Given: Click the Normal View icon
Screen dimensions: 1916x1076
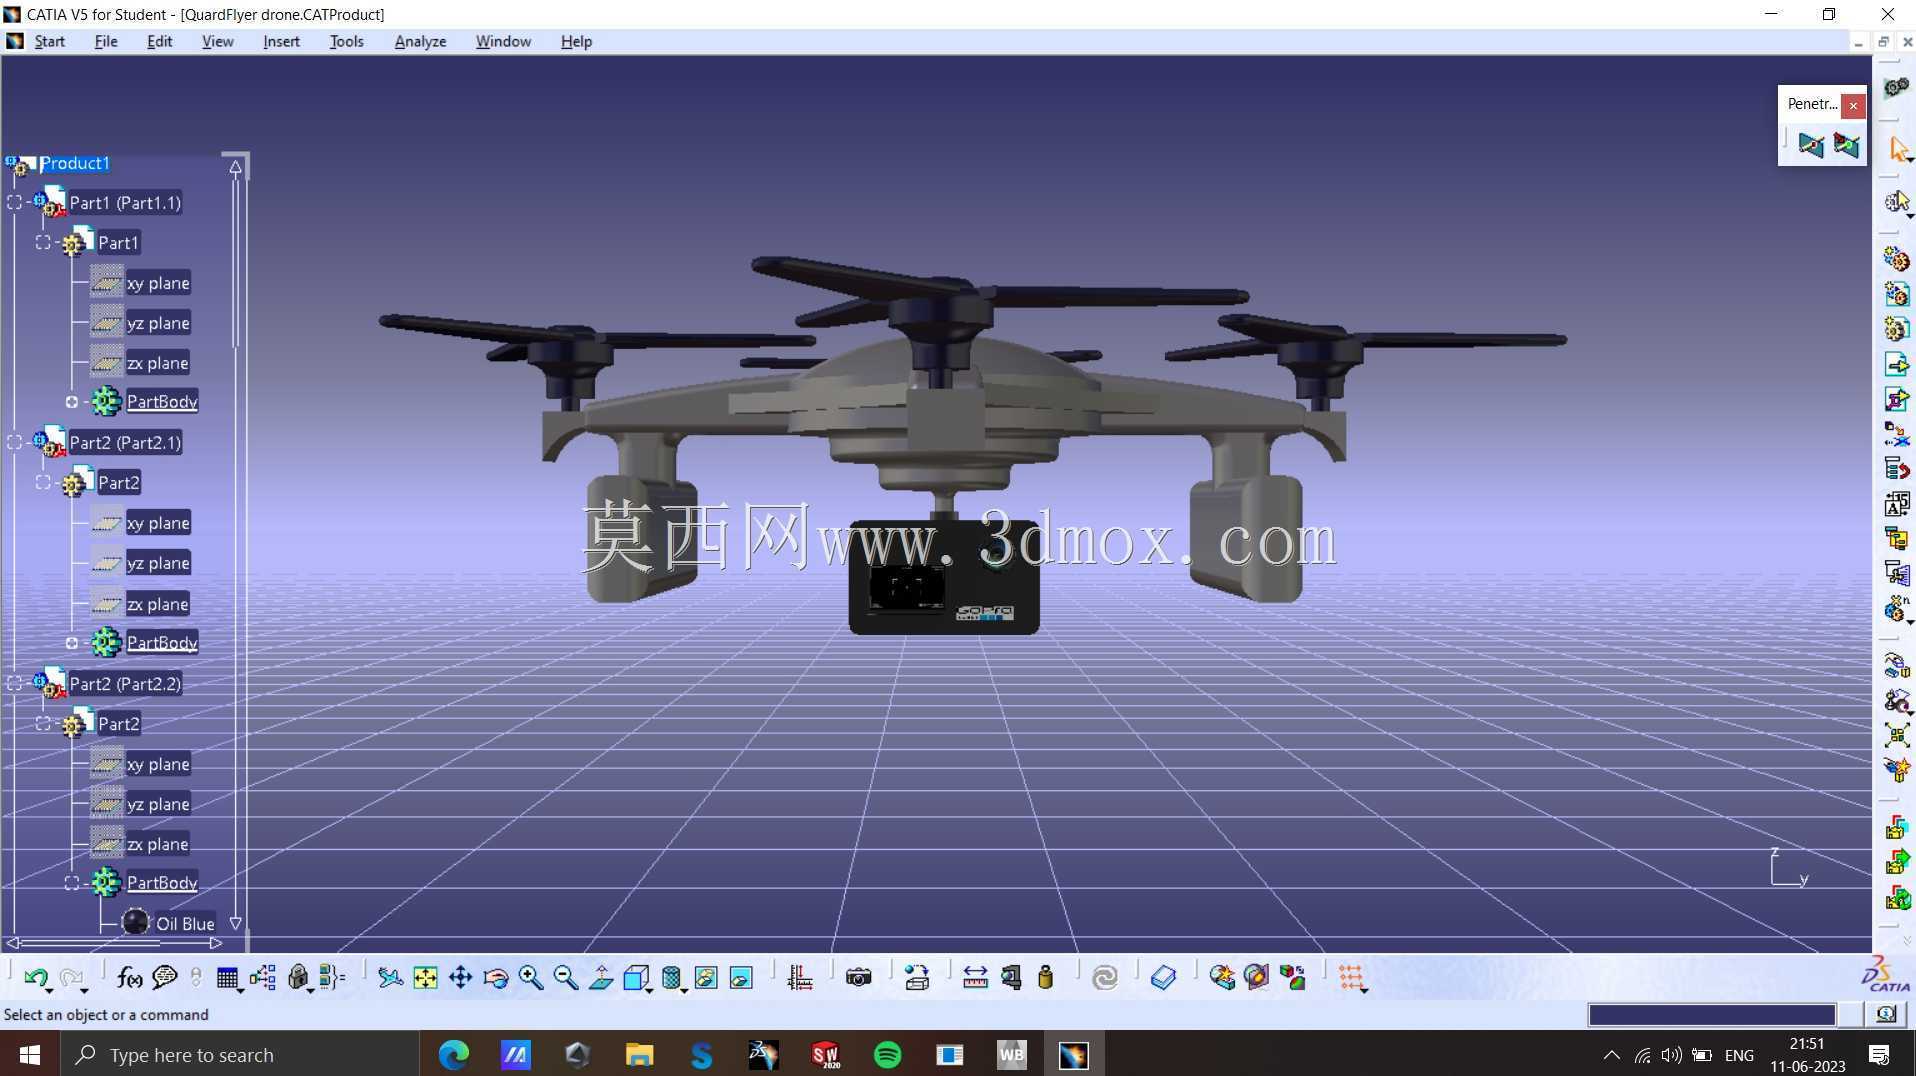Looking at the screenshot, I should [601, 977].
